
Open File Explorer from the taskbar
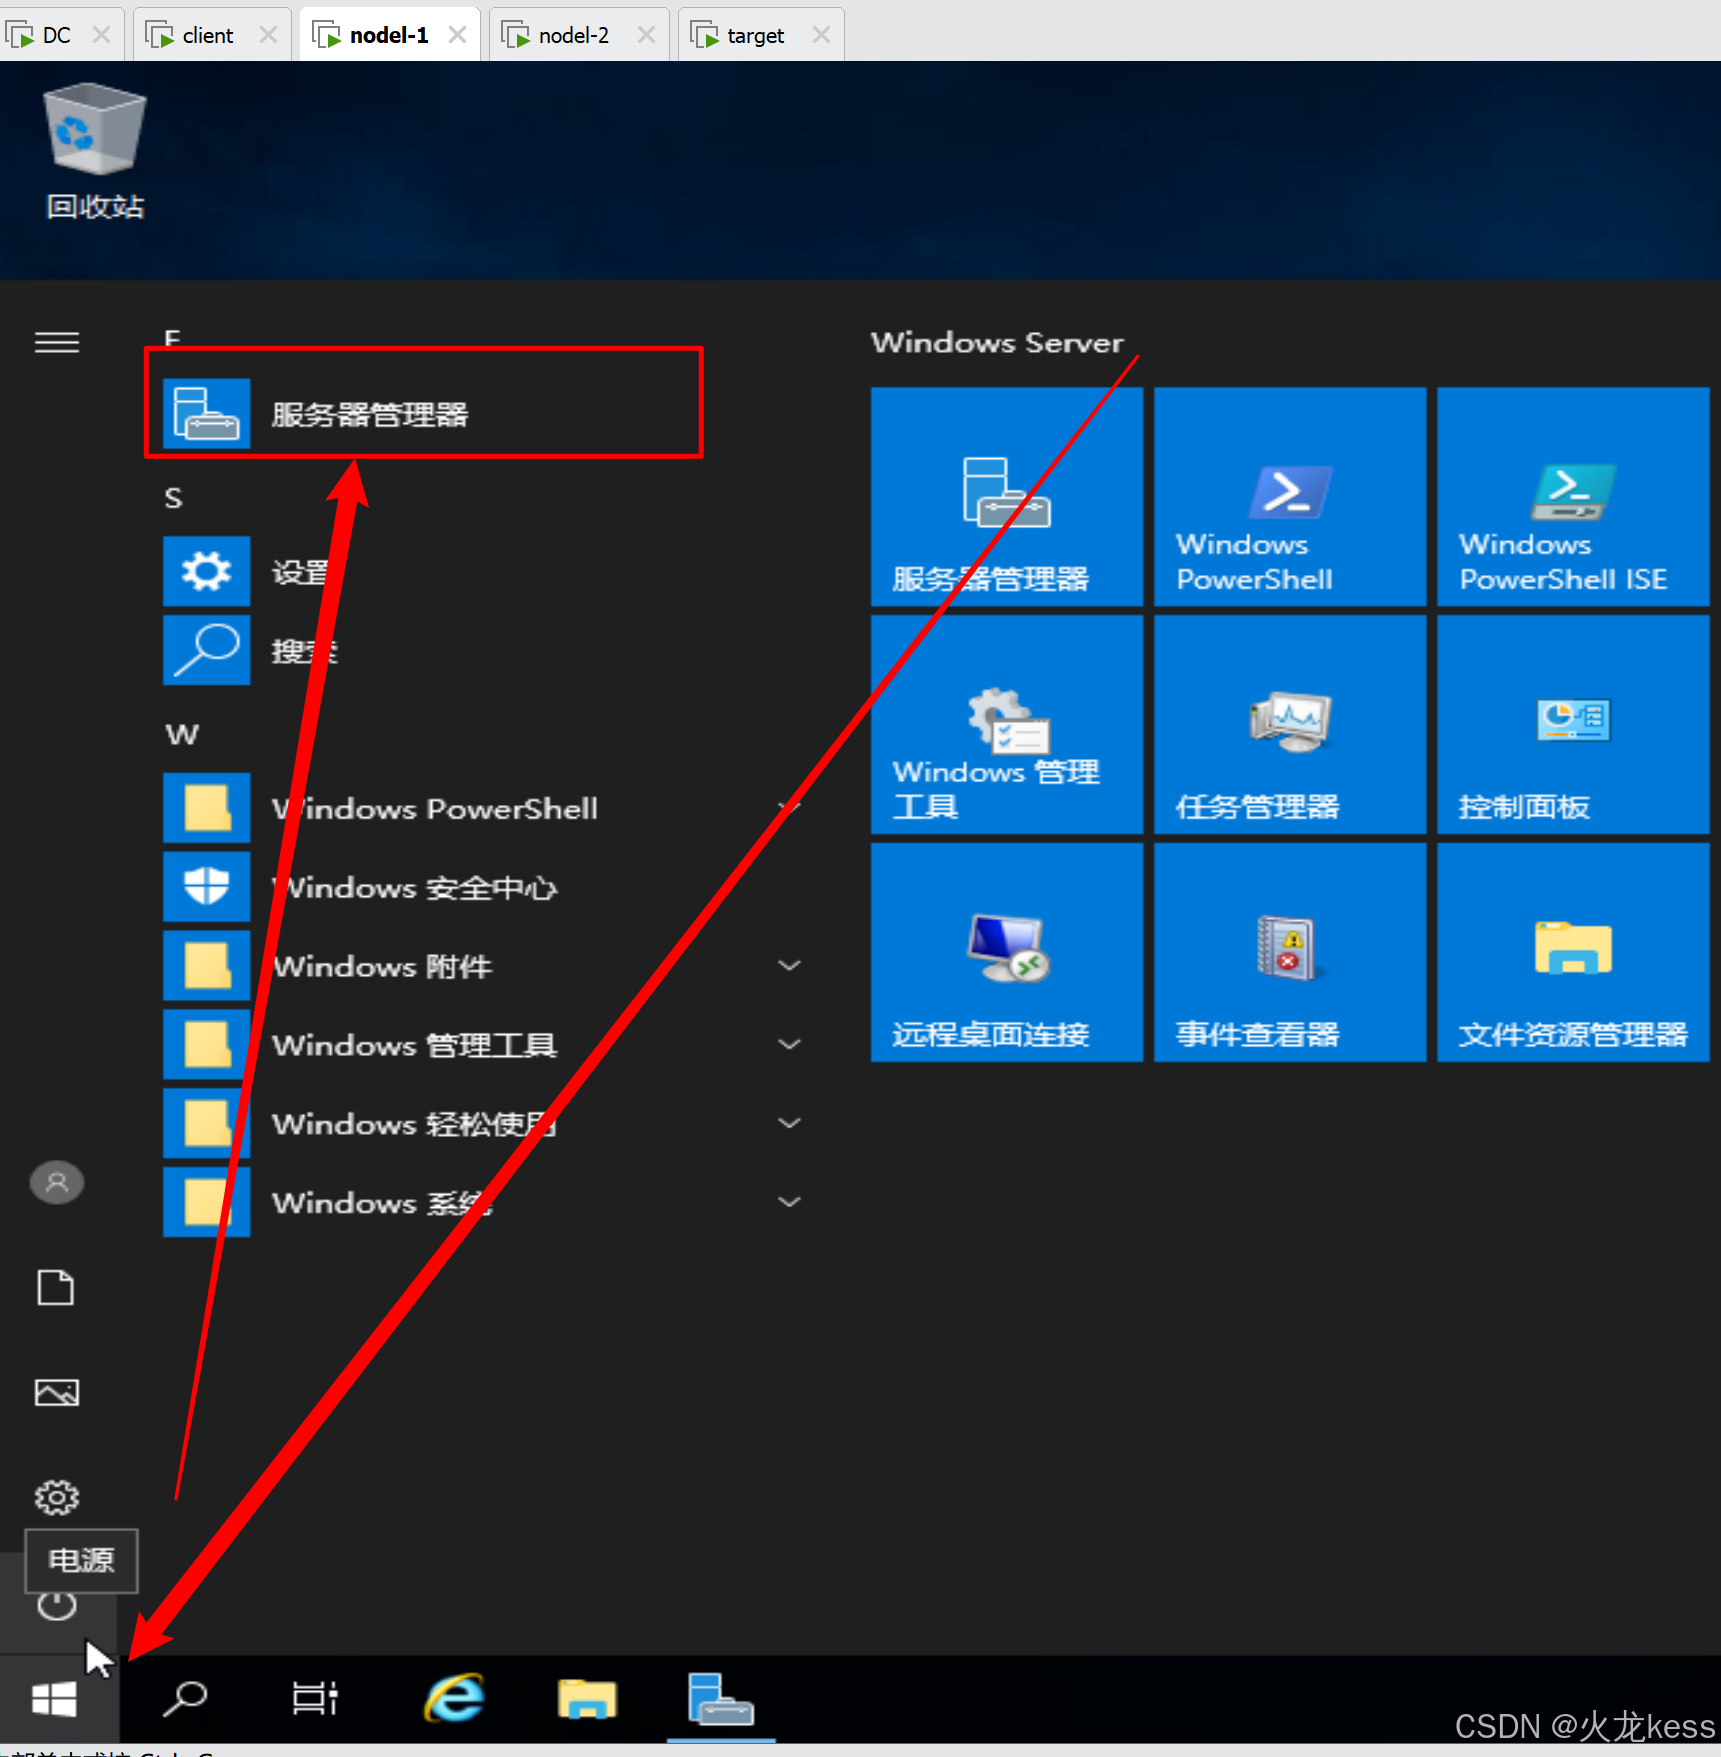coord(588,1698)
